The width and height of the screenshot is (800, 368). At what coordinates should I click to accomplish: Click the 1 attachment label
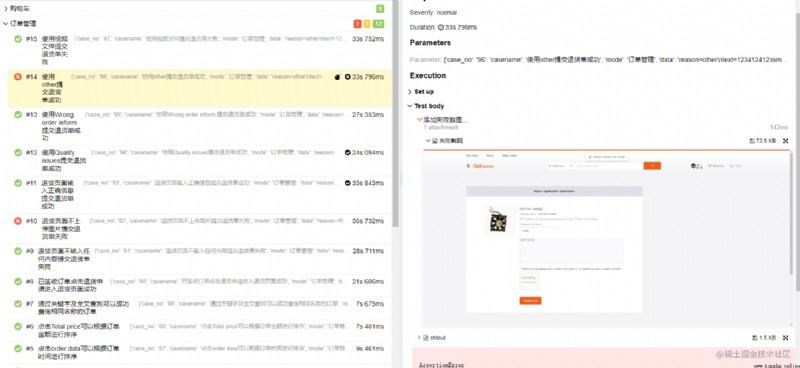[441, 127]
